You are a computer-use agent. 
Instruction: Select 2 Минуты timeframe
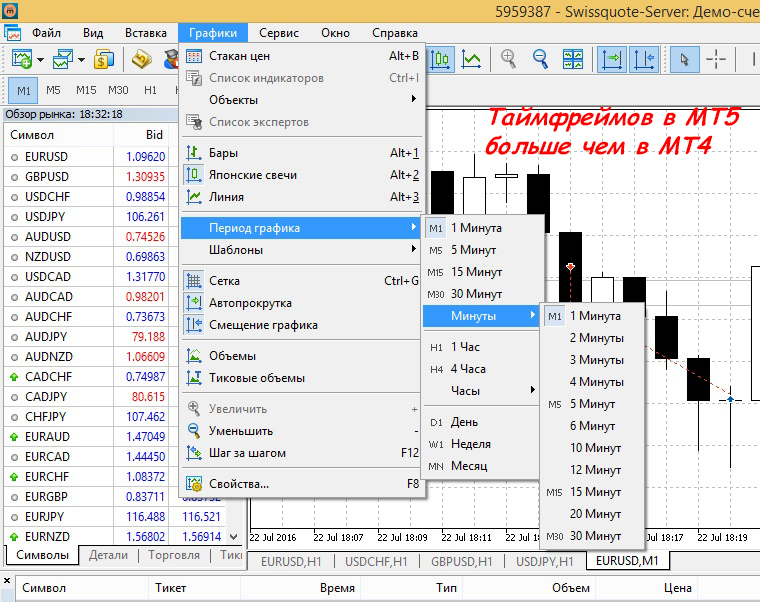click(x=592, y=338)
